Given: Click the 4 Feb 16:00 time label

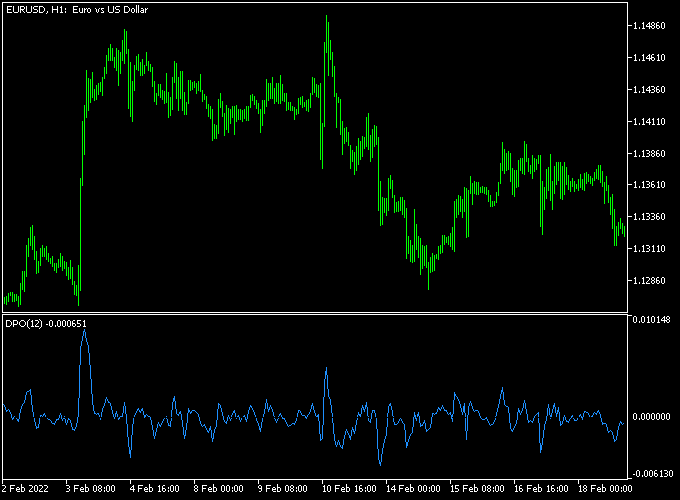Looking at the screenshot, I should point(154,489).
